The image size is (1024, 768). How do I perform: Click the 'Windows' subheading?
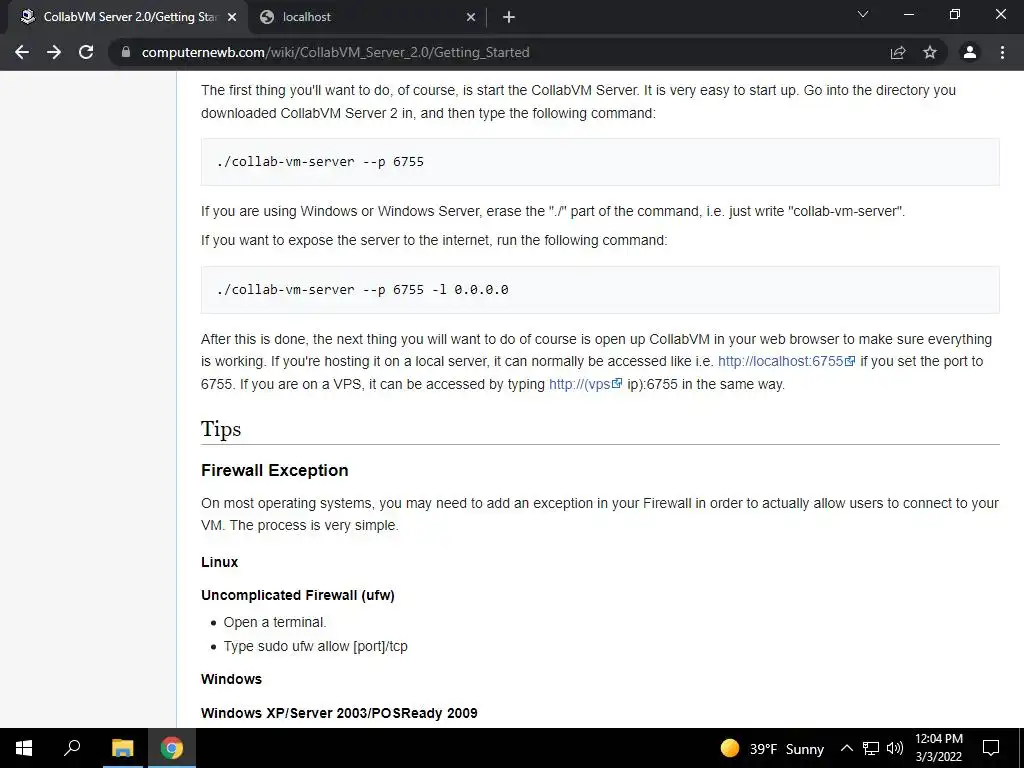pyautogui.click(x=231, y=679)
